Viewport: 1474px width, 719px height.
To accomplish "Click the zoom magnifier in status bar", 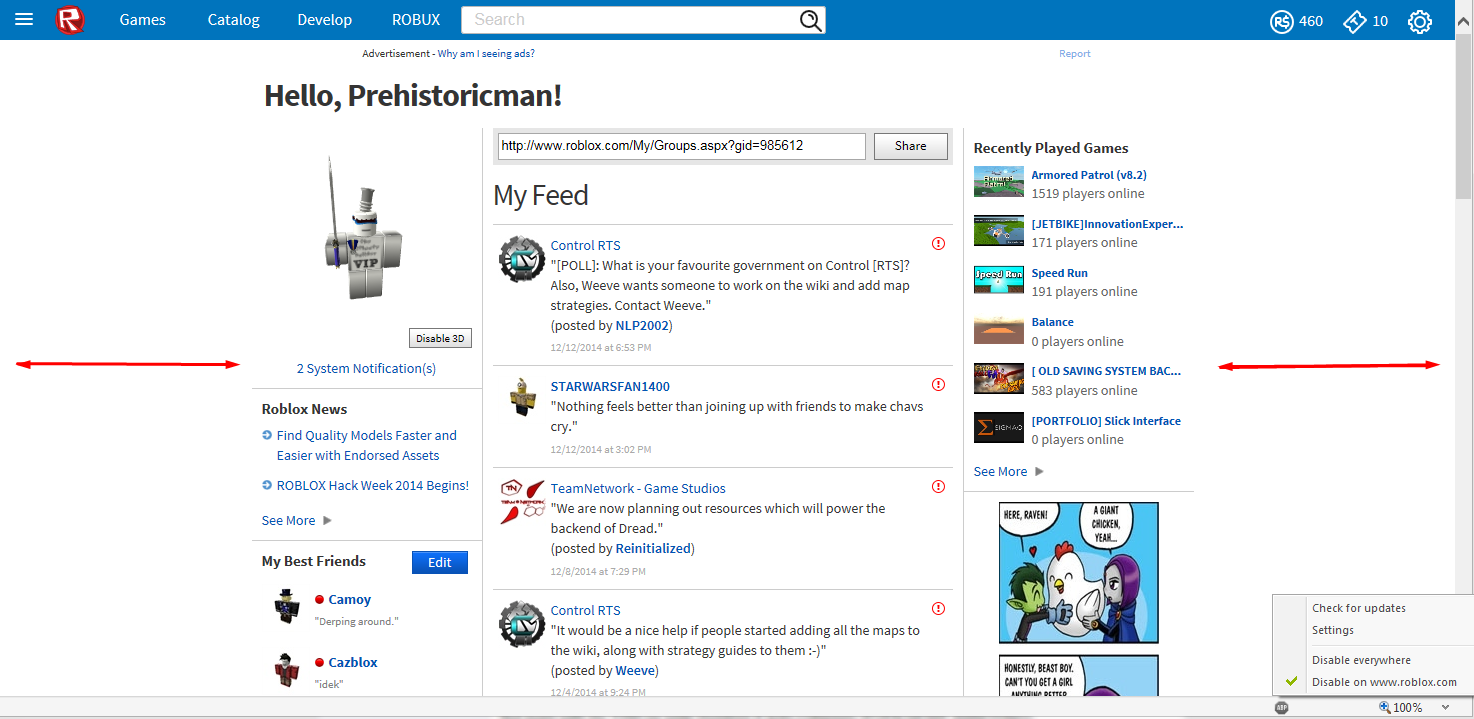I will pyautogui.click(x=1385, y=707).
